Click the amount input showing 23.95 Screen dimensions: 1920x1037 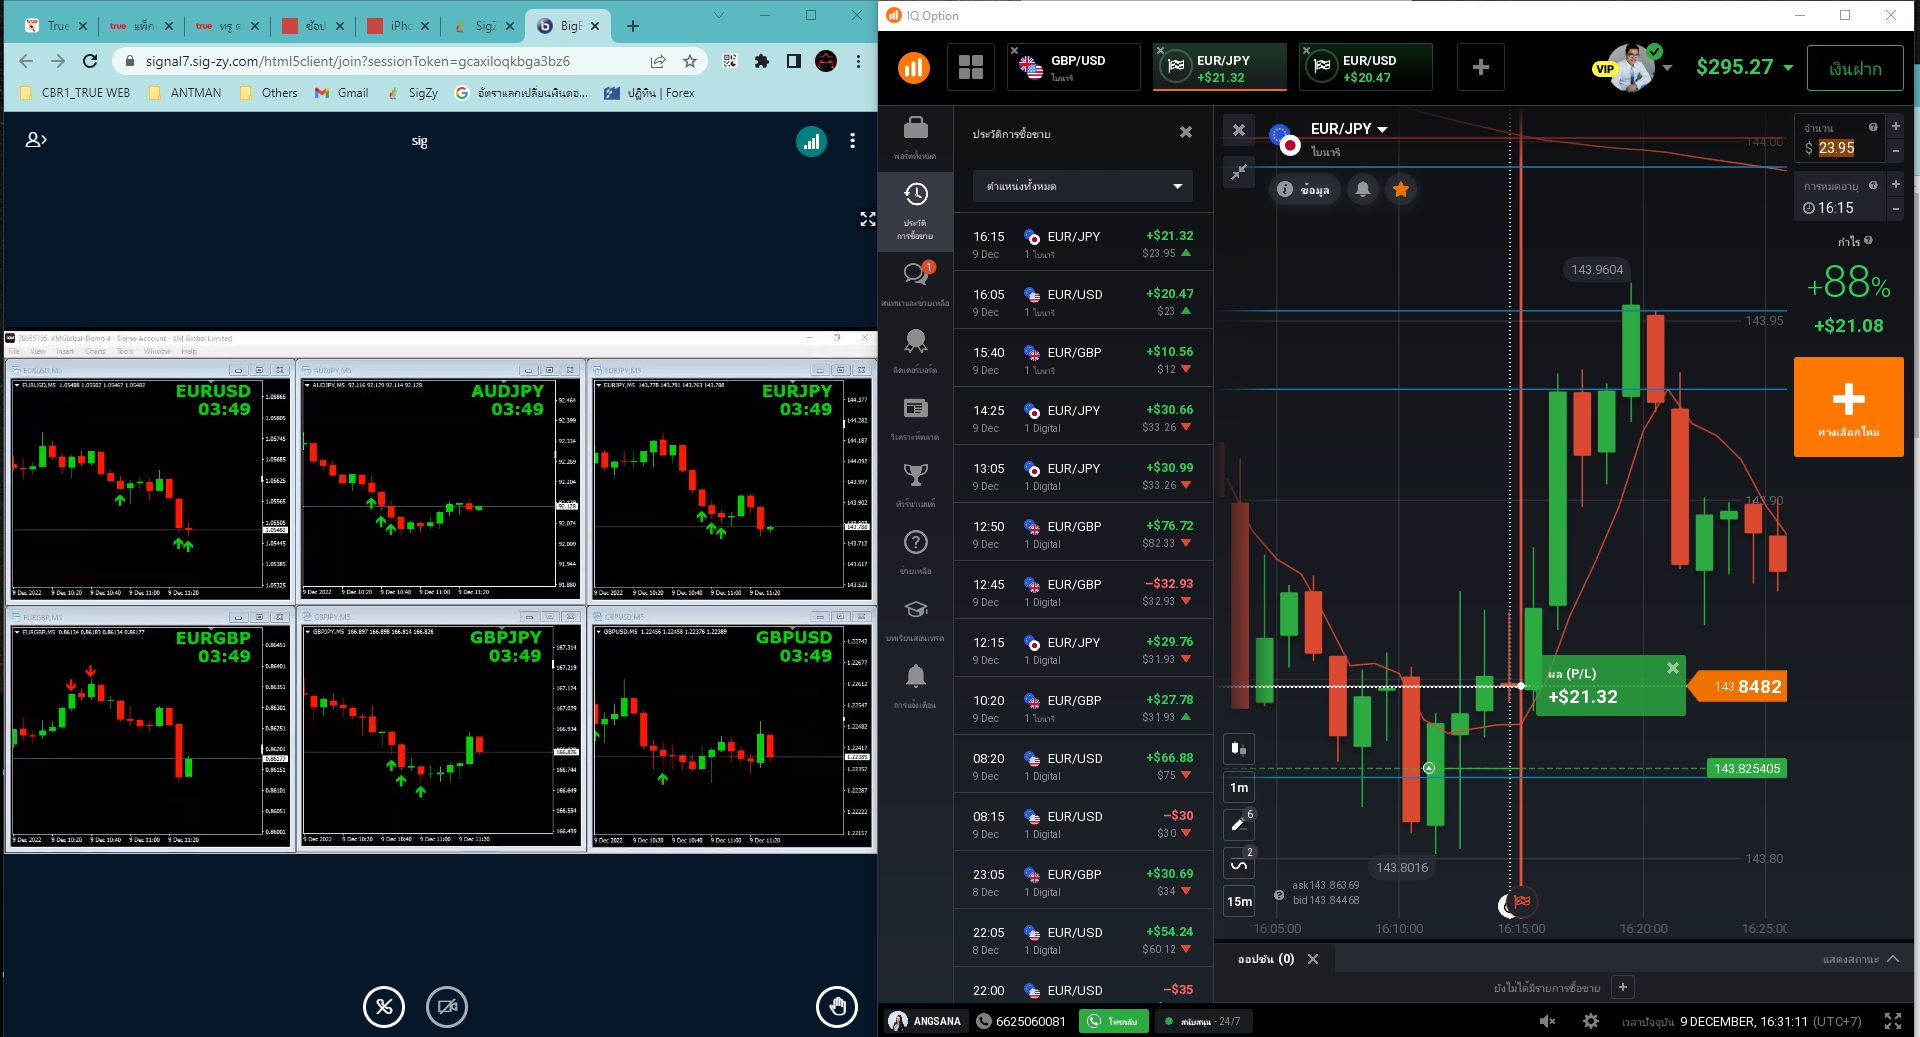point(1838,147)
